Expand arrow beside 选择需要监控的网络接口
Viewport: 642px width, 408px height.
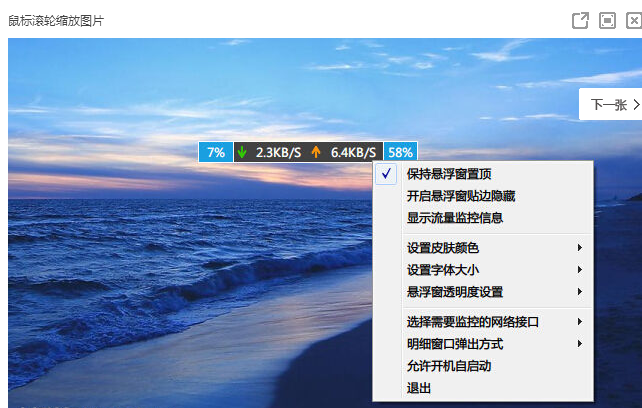579,322
